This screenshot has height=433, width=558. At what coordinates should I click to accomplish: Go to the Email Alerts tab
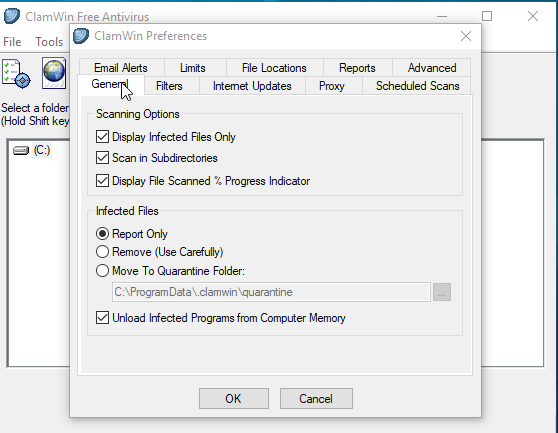click(x=121, y=68)
